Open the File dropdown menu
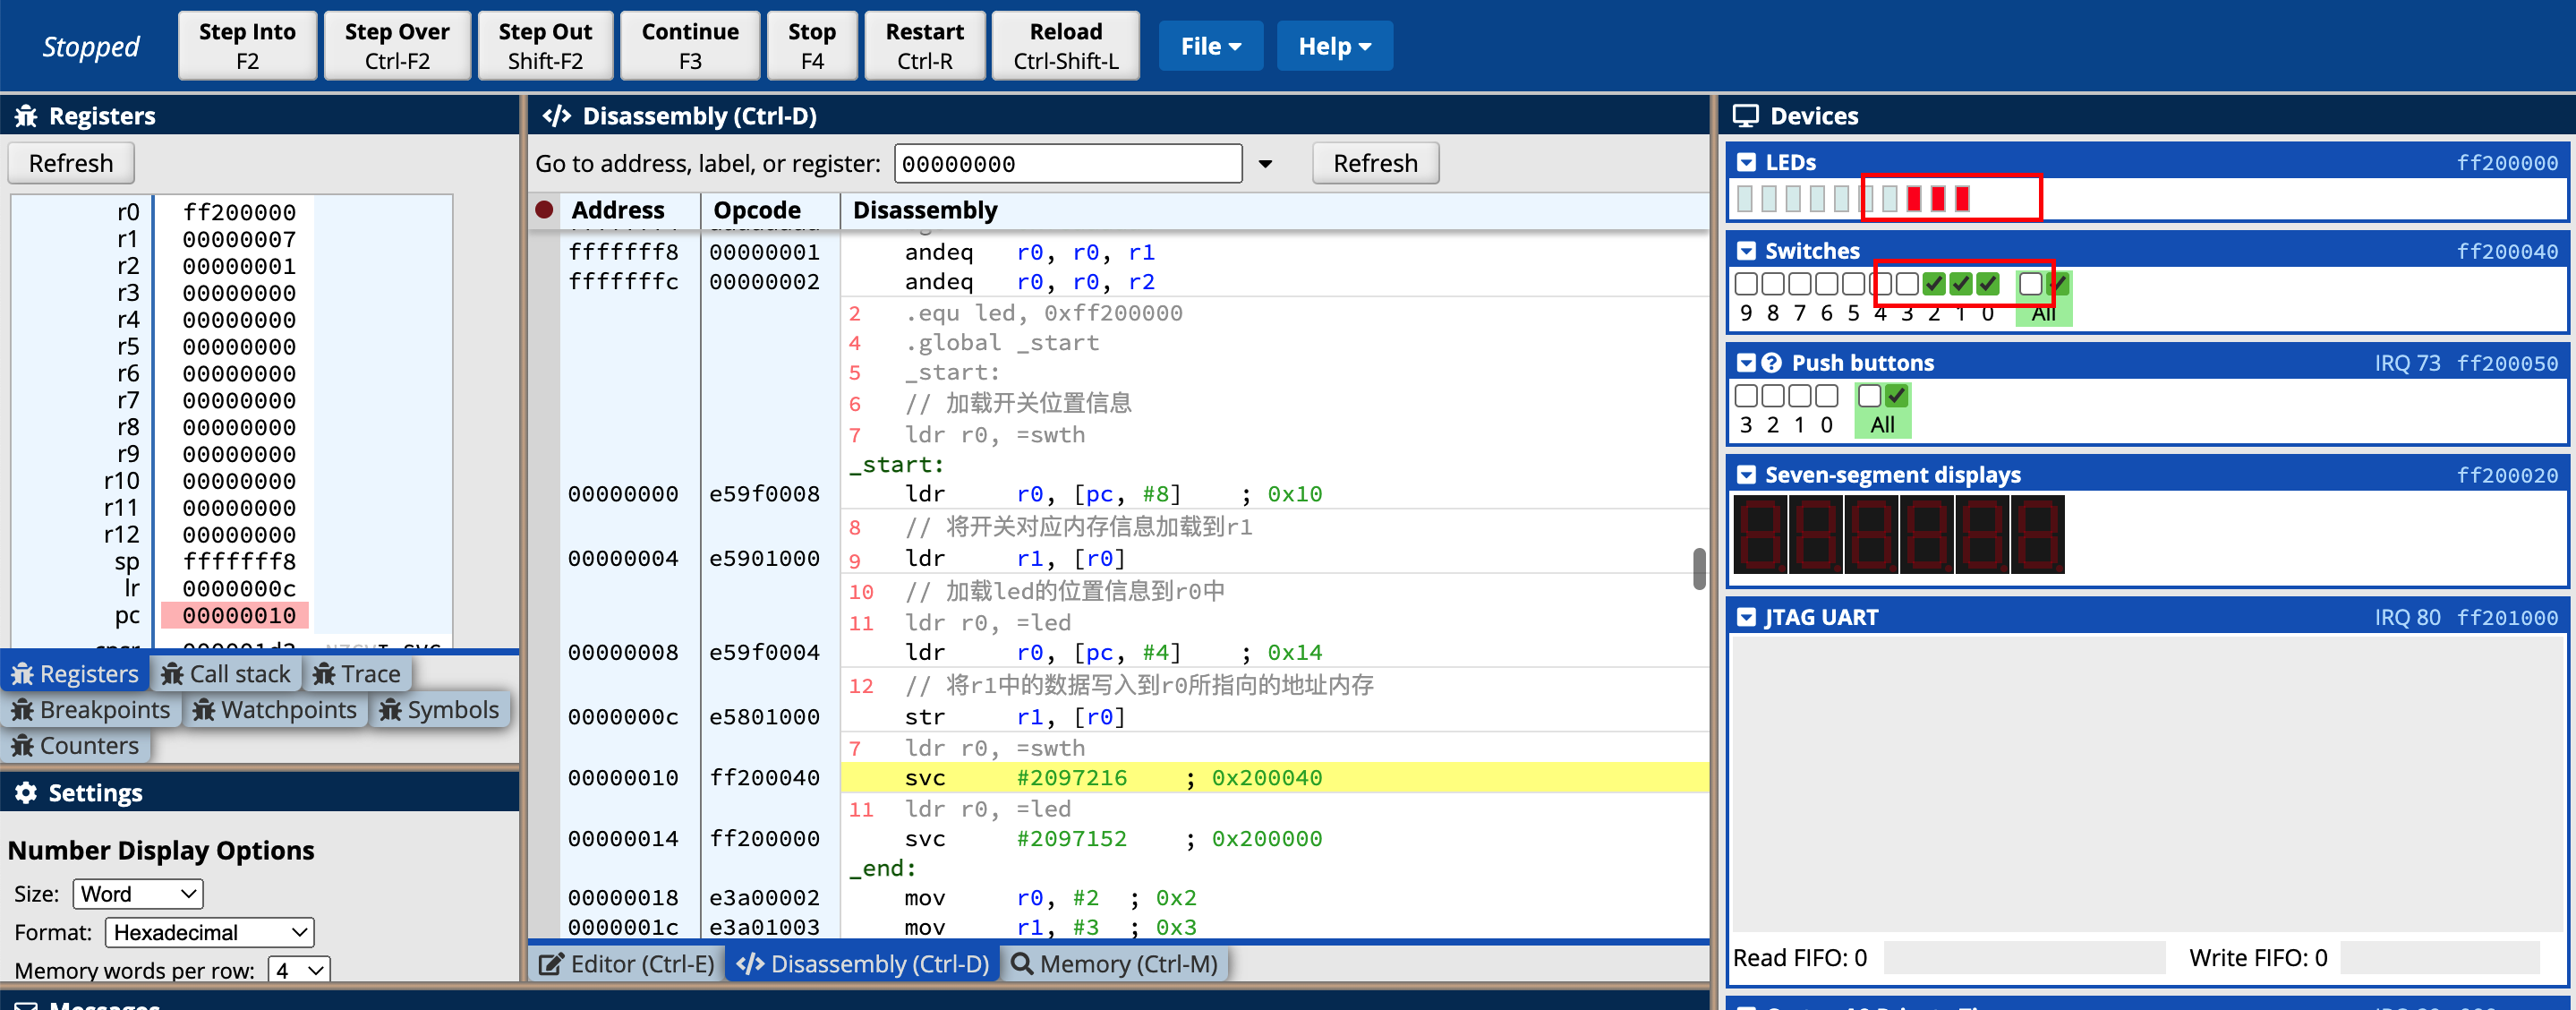The width and height of the screenshot is (2576, 1010). coord(1210,46)
